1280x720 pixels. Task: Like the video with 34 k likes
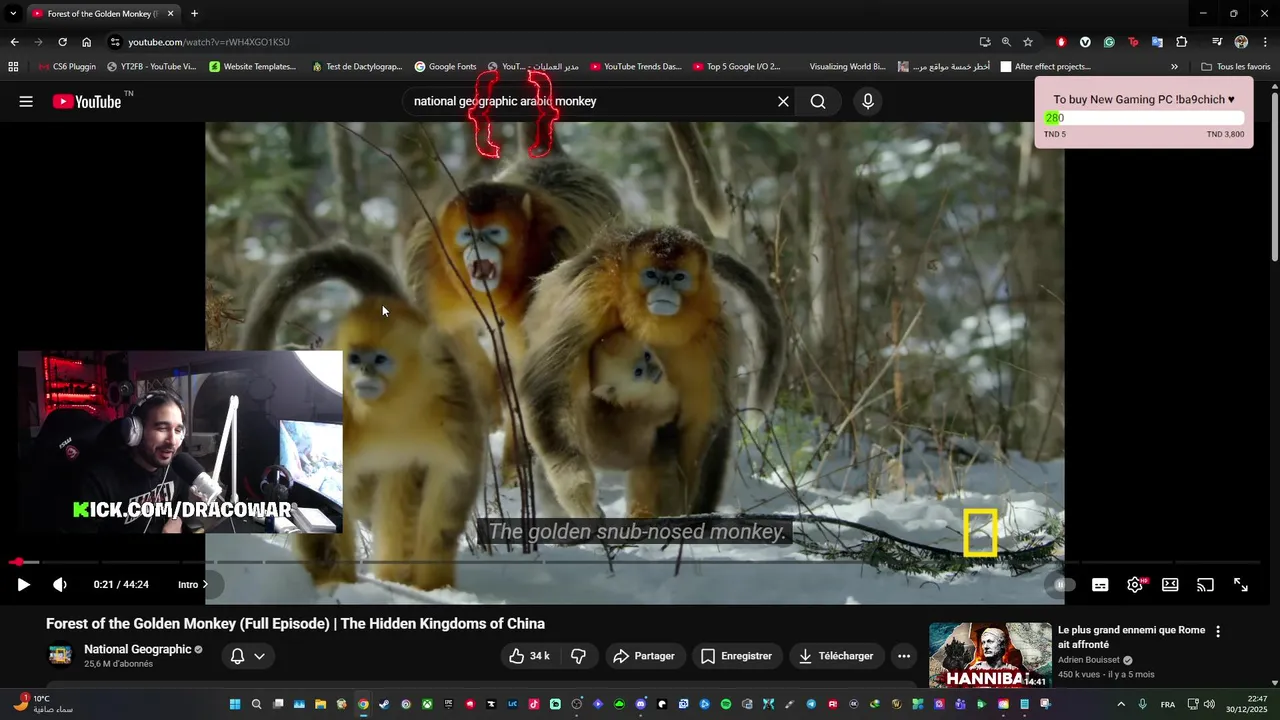(x=528, y=656)
